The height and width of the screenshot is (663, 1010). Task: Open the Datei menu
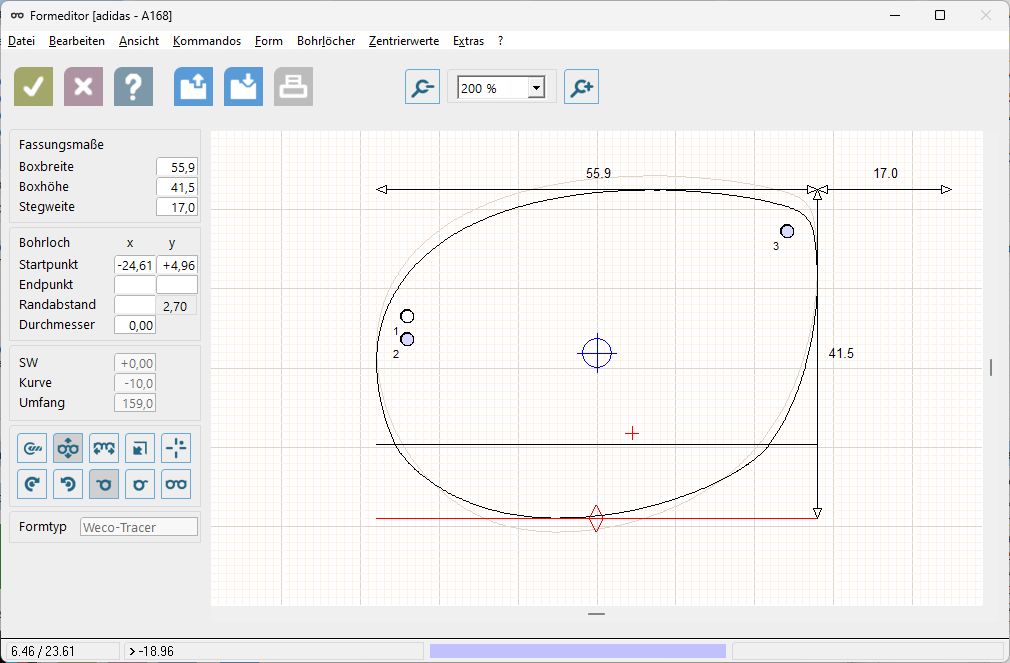(21, 41)
